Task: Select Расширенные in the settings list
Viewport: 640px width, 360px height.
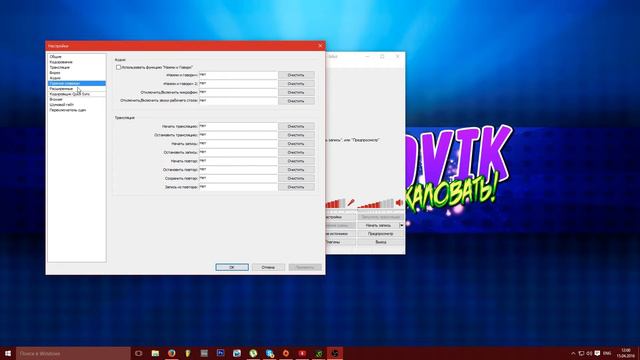Action: click(76, 89)
